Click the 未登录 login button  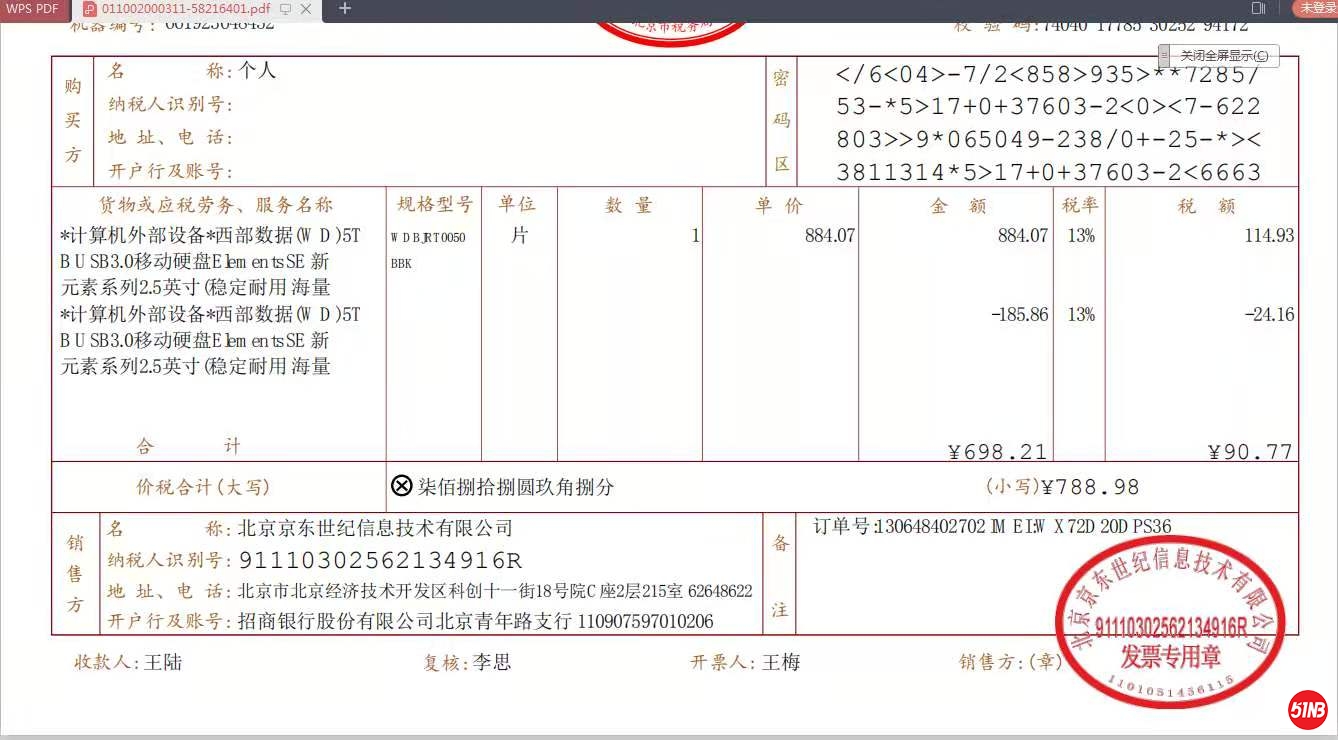tap(1317, 8)
